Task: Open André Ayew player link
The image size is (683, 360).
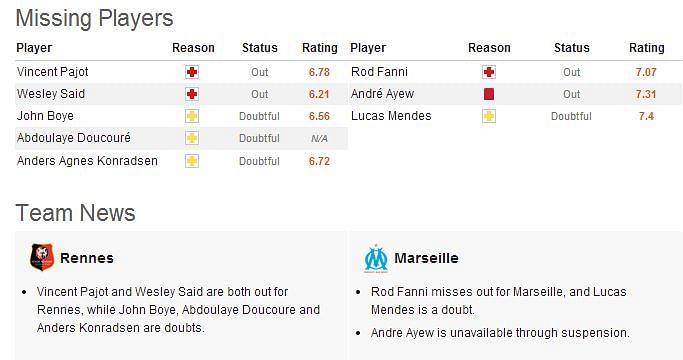Action: point(382,94)
